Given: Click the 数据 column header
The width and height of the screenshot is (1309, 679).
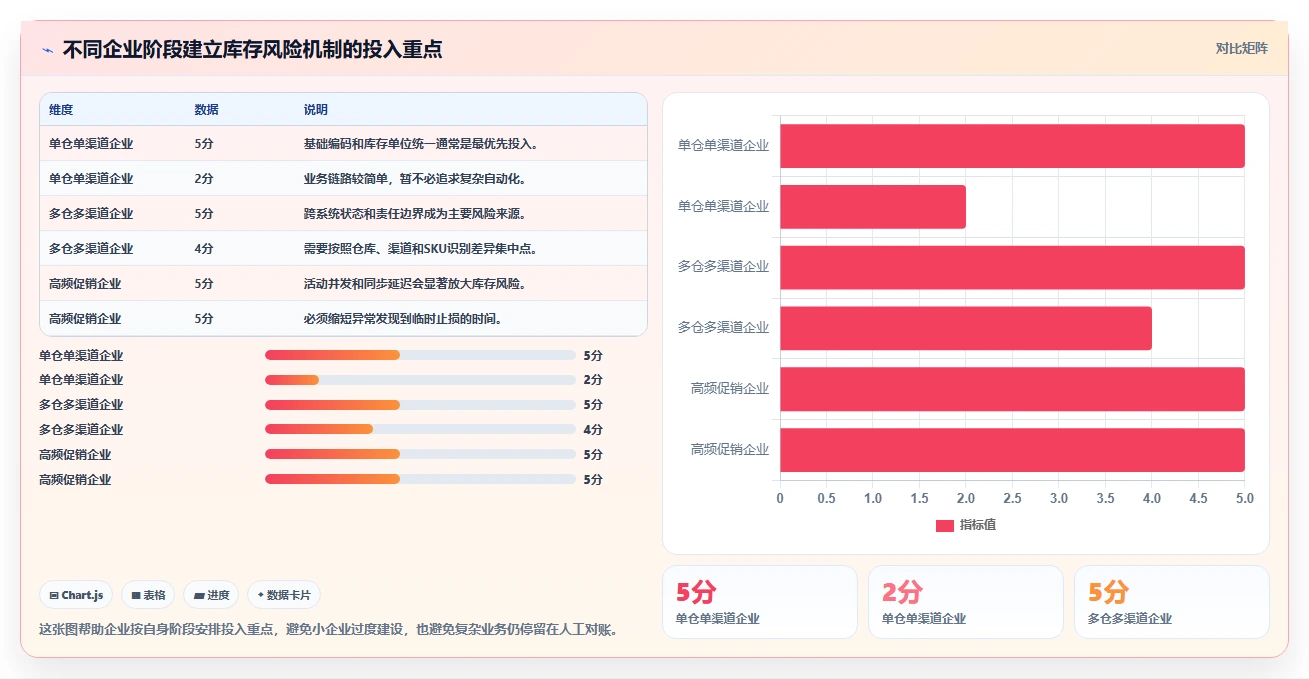Looking at the screenshot, I should click(206, 110).
